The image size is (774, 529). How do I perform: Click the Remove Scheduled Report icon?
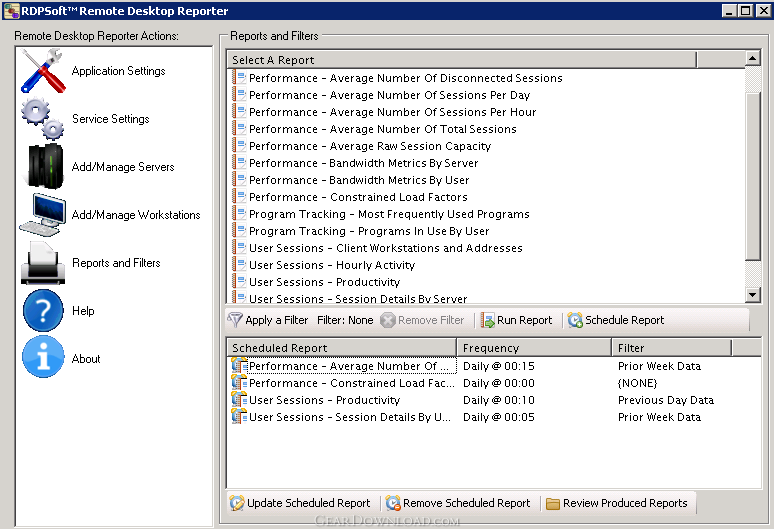pyautogui.click(x=393, y=503)
